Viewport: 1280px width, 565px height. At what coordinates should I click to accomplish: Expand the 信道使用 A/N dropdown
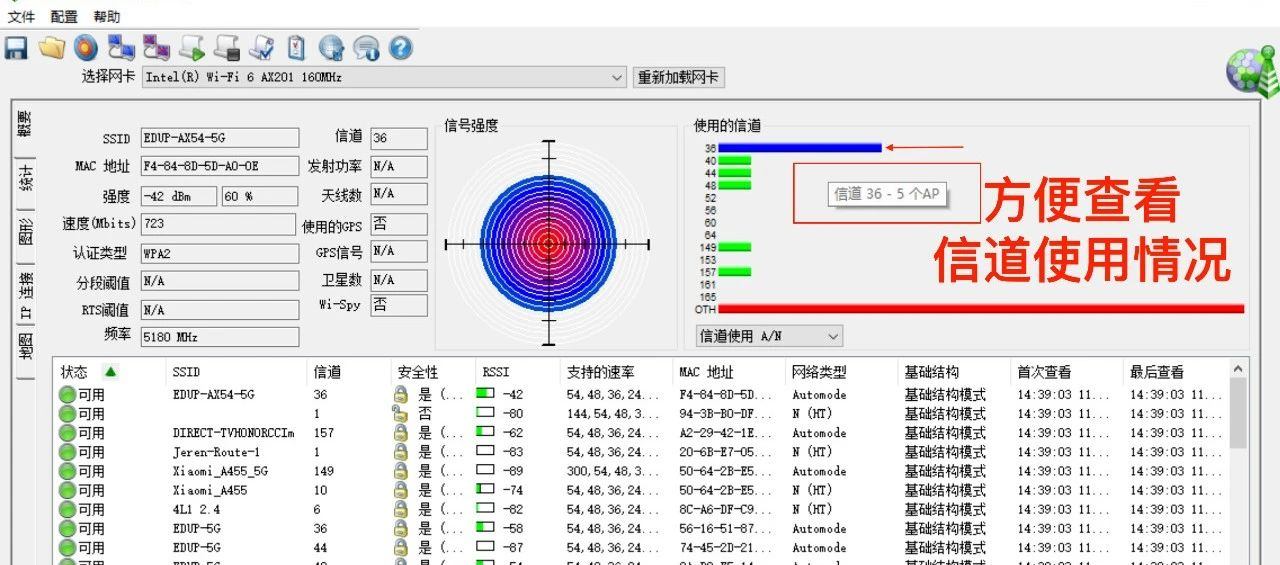[x=833, y=337]
